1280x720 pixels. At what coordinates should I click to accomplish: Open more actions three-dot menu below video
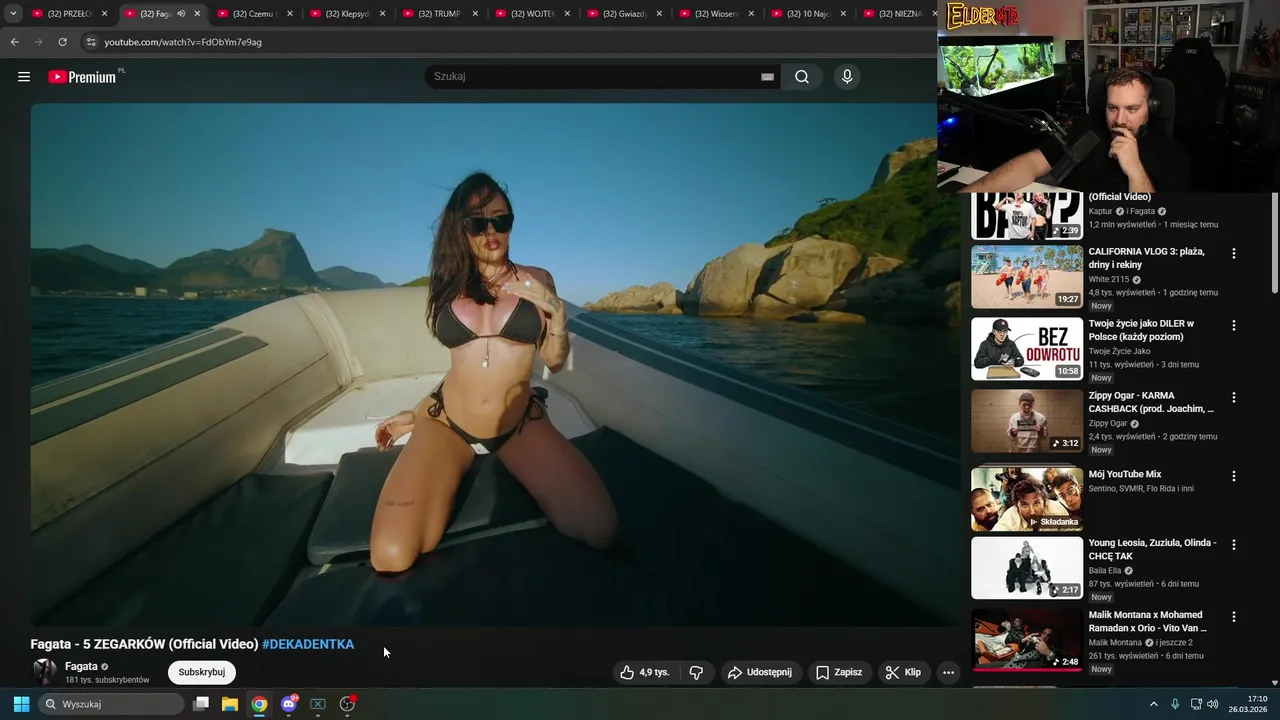[x=948, y=672]
